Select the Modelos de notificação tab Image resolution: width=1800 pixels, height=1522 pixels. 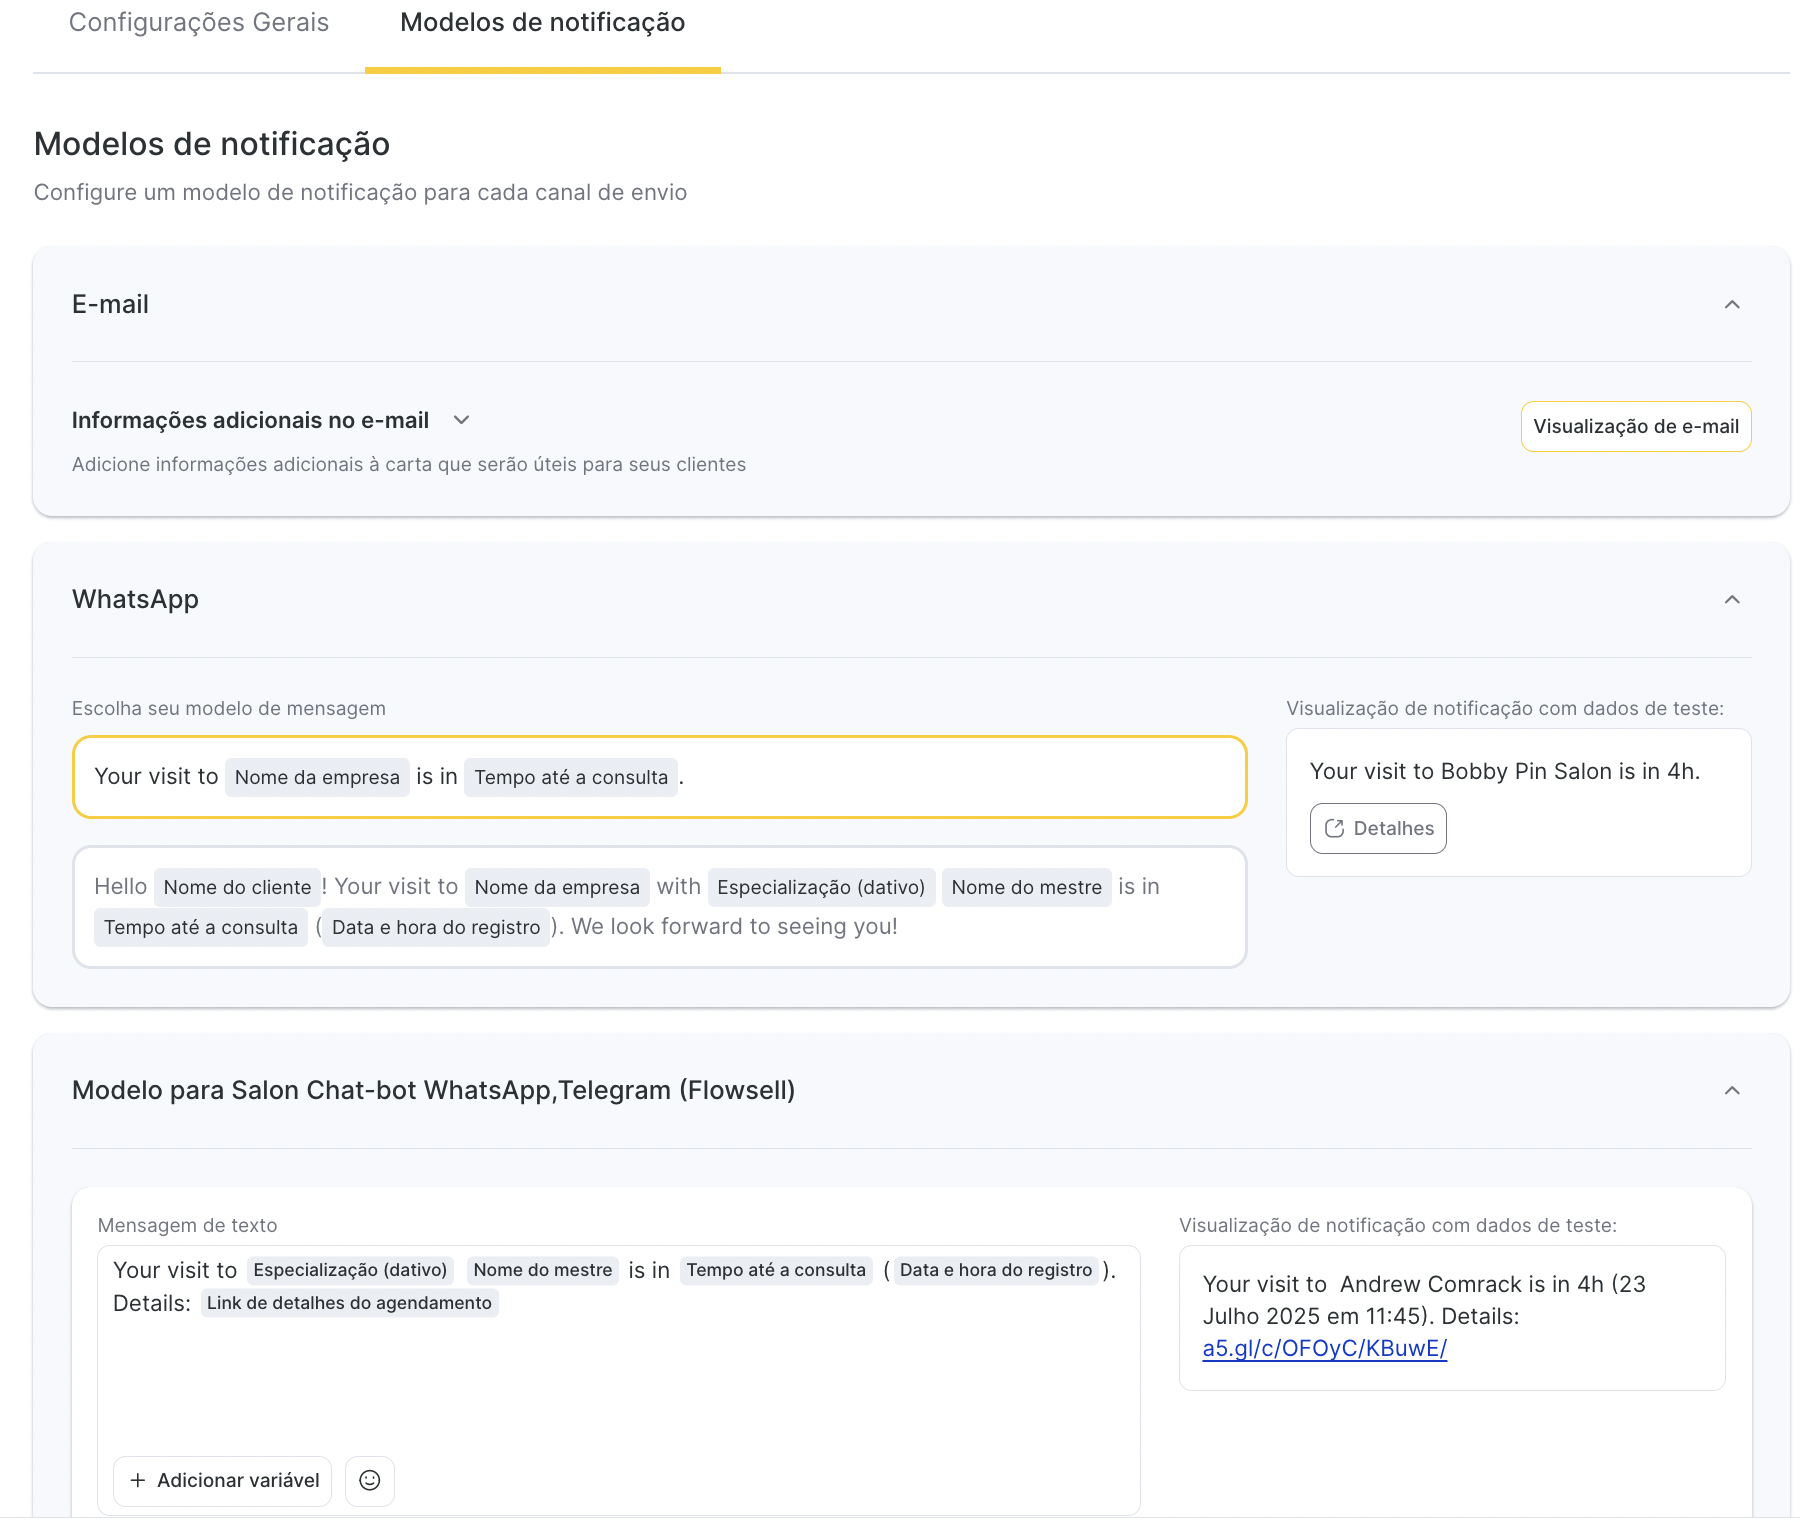coord(542,22)
